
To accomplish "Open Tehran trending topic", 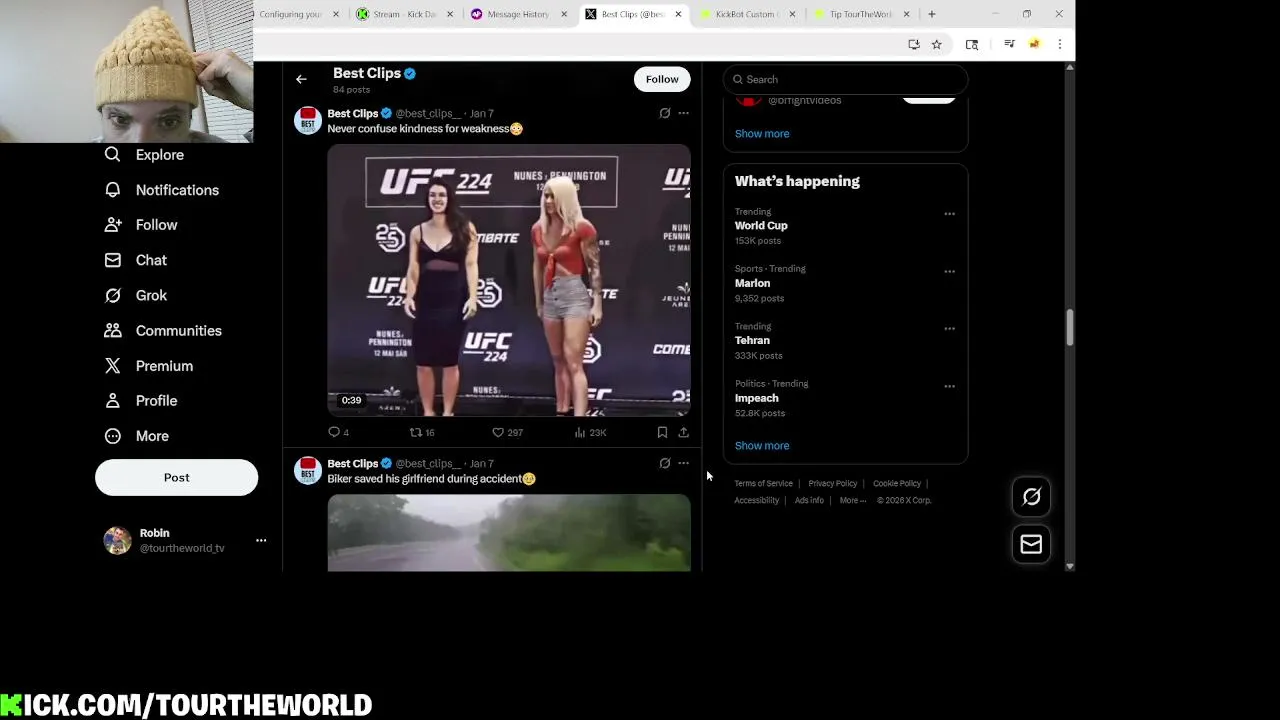I will [x=752, y=341].
